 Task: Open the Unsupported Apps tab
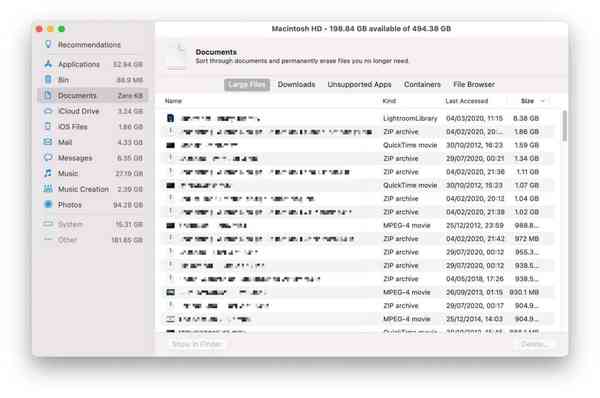coord(359,85)
